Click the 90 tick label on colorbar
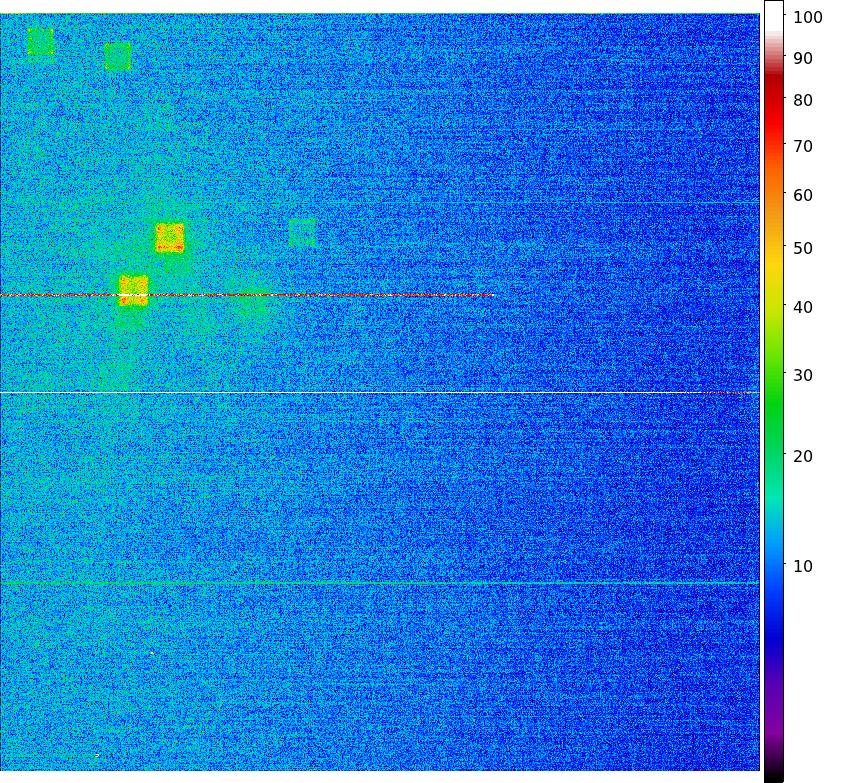The height and width of the screenshot is (783, 868). coord(803,58)
